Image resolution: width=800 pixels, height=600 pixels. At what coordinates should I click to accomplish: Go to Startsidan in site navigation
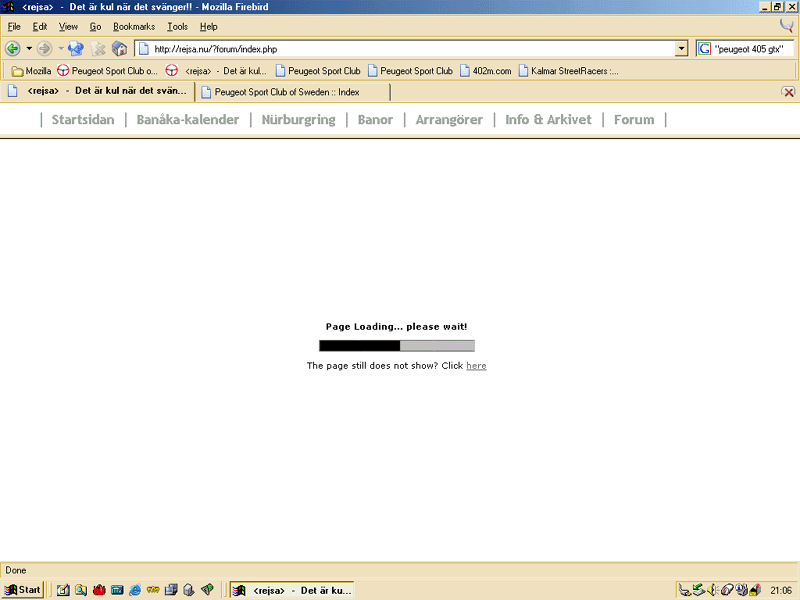point(83,119)
